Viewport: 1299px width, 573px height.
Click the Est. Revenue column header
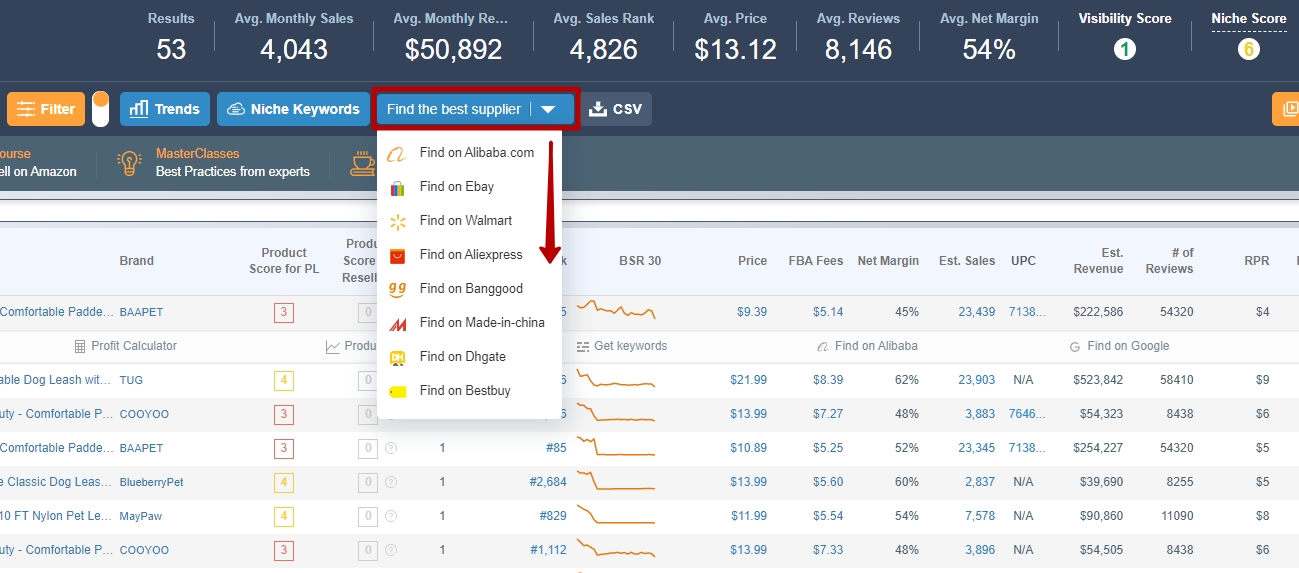click(x=1099, y=261)
